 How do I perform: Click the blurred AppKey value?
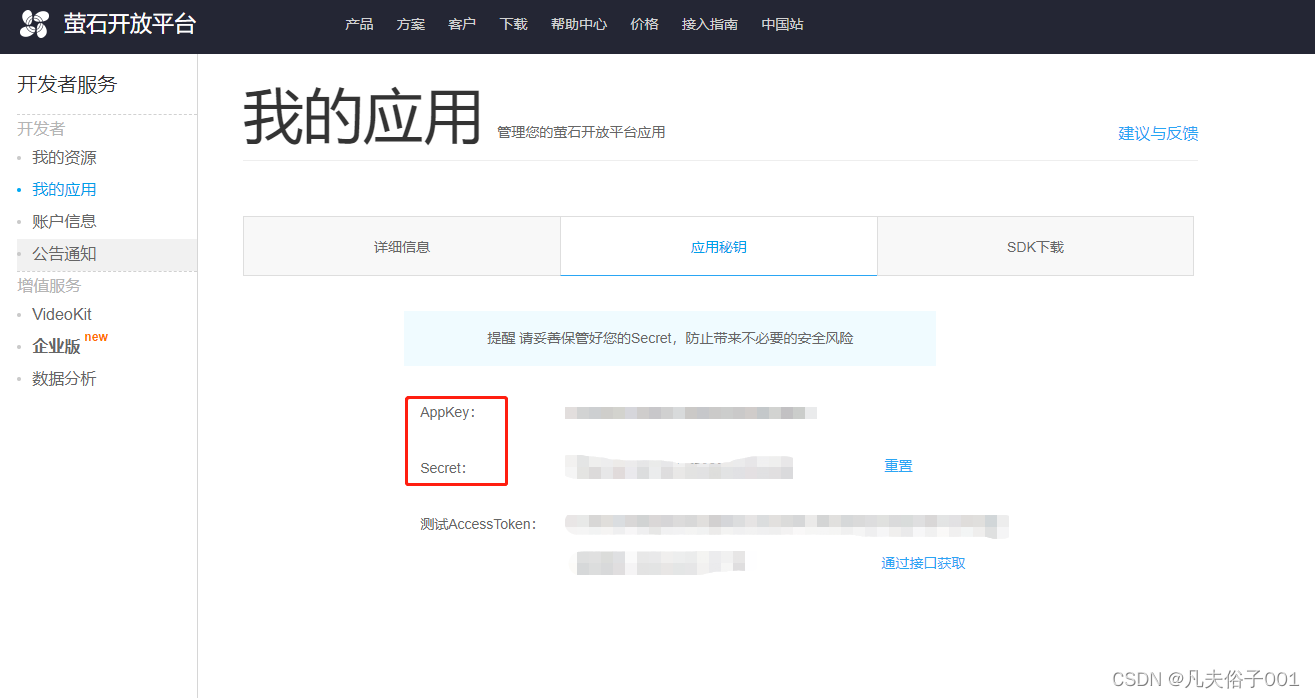[691, 412]
